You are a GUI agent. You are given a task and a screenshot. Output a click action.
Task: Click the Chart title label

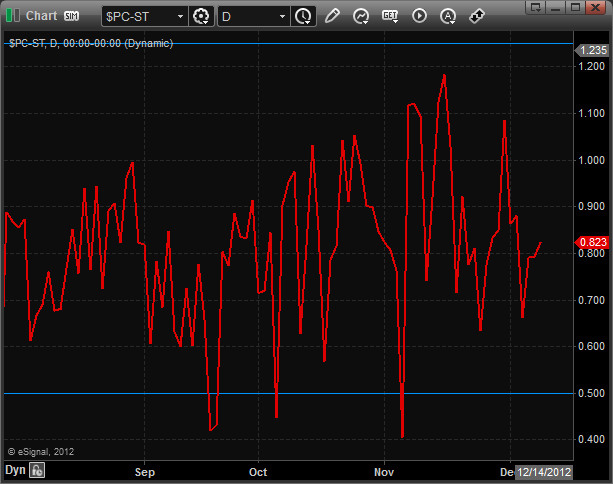(41, 16)
